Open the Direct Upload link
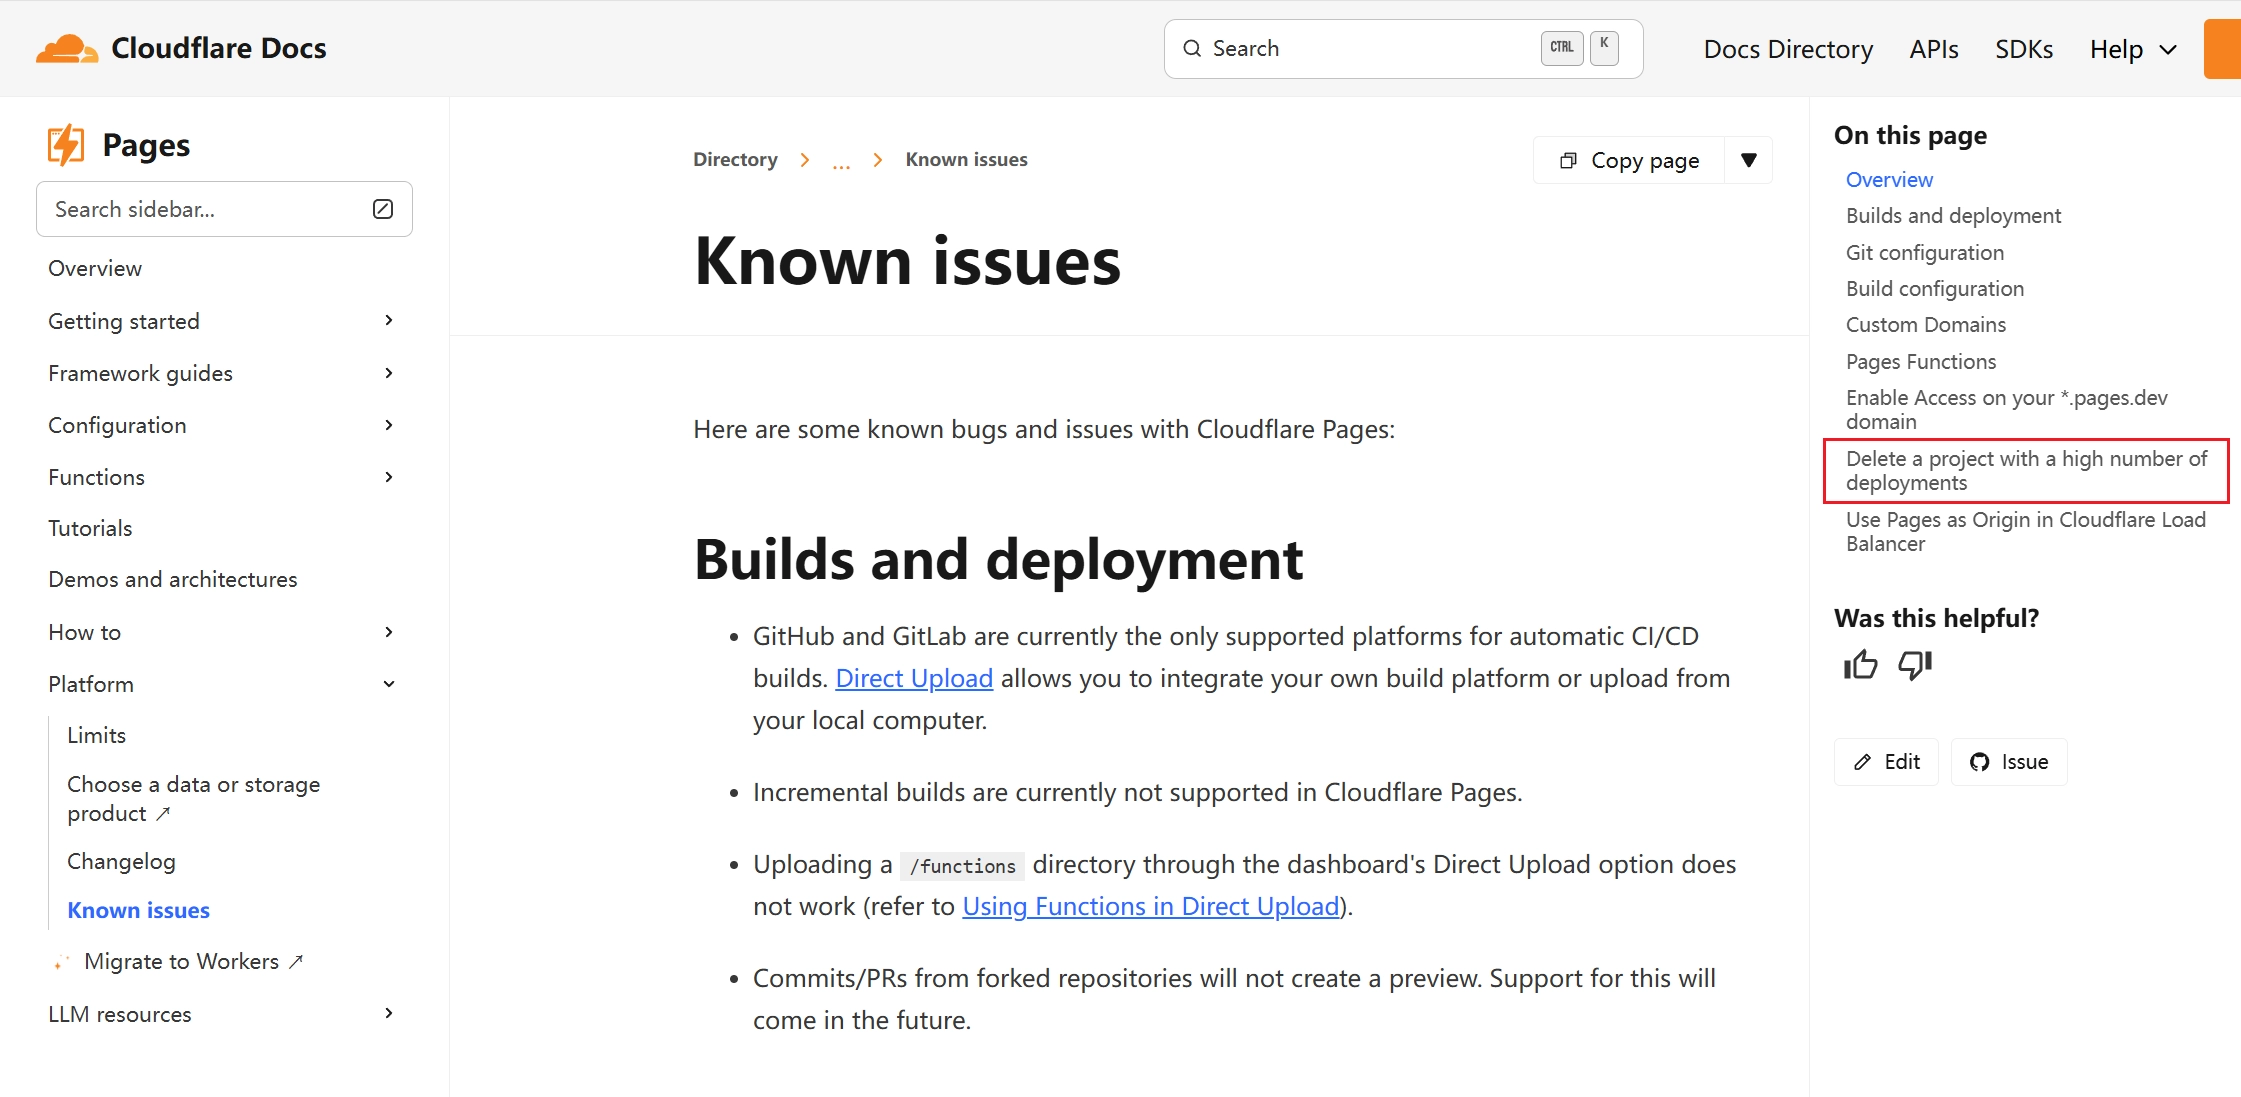The image size is (2241, 1097). tap(914, 678)
